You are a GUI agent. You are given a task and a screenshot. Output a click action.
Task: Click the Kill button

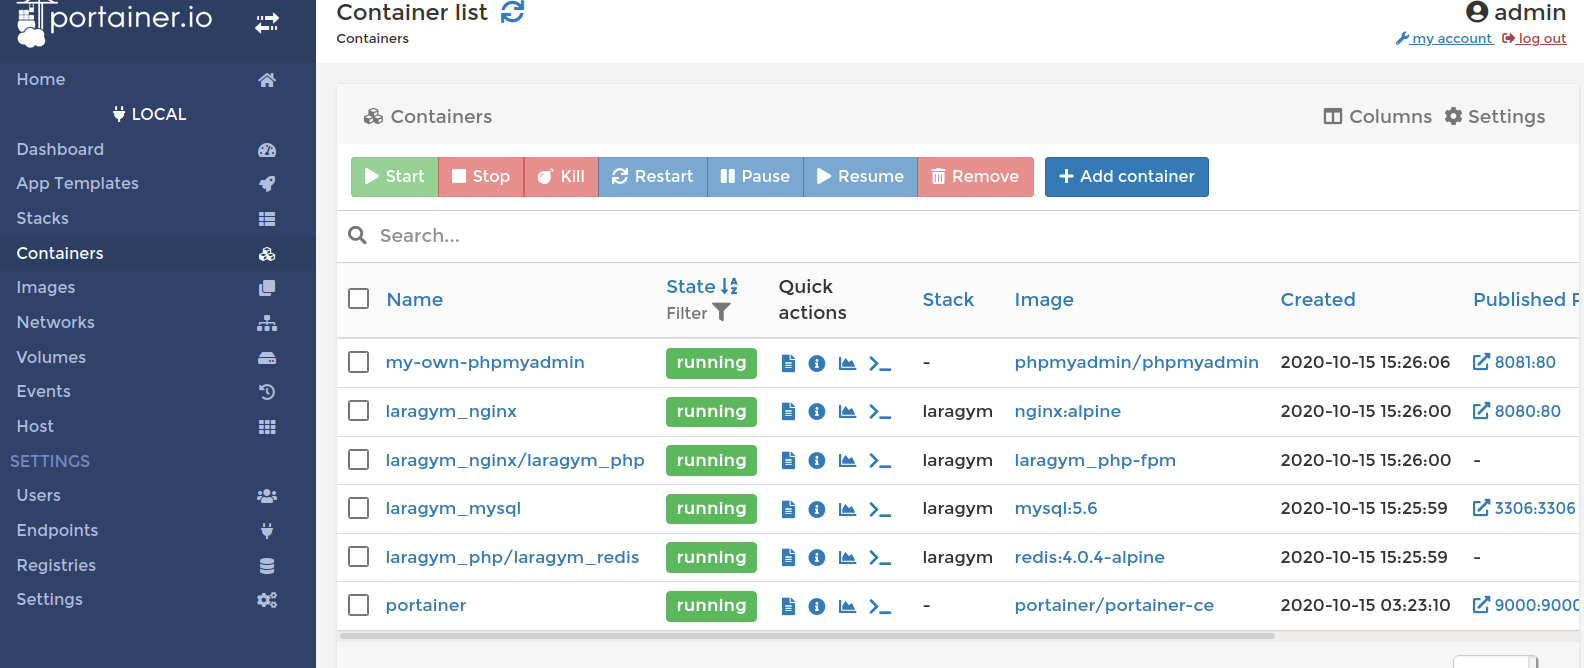561,177
